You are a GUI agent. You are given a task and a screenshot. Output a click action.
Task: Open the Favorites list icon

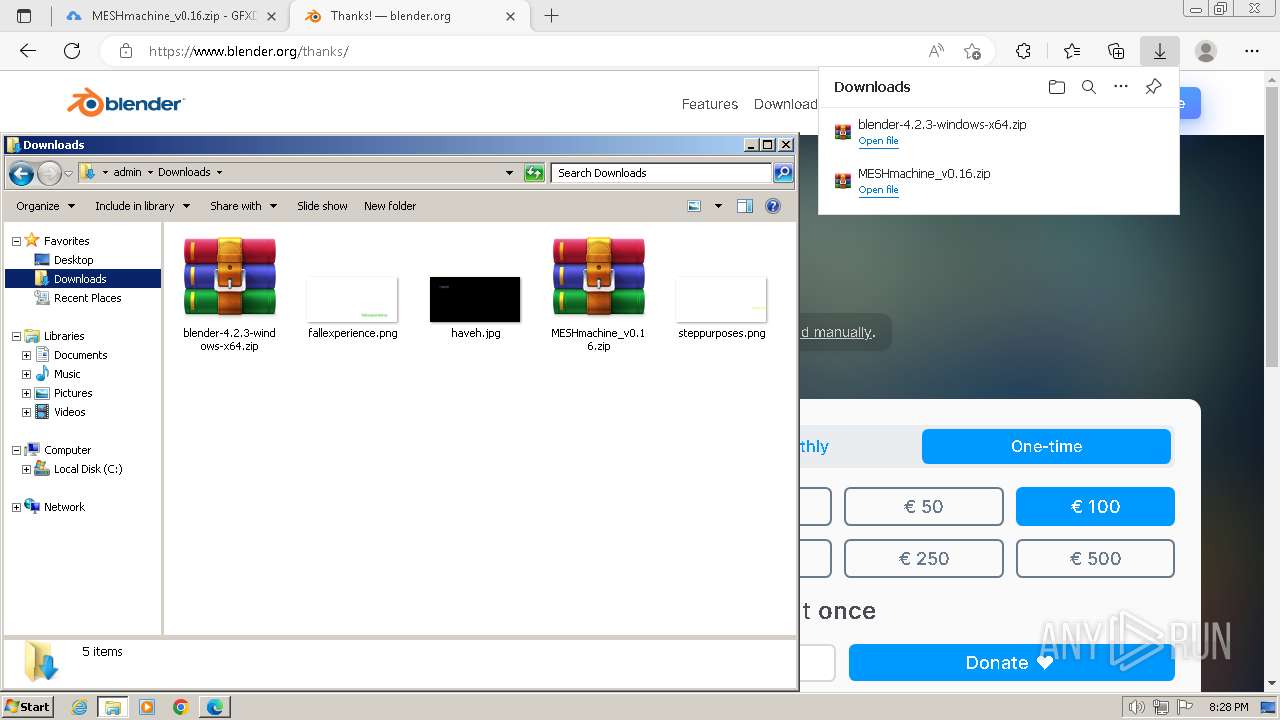point(1072,51)
